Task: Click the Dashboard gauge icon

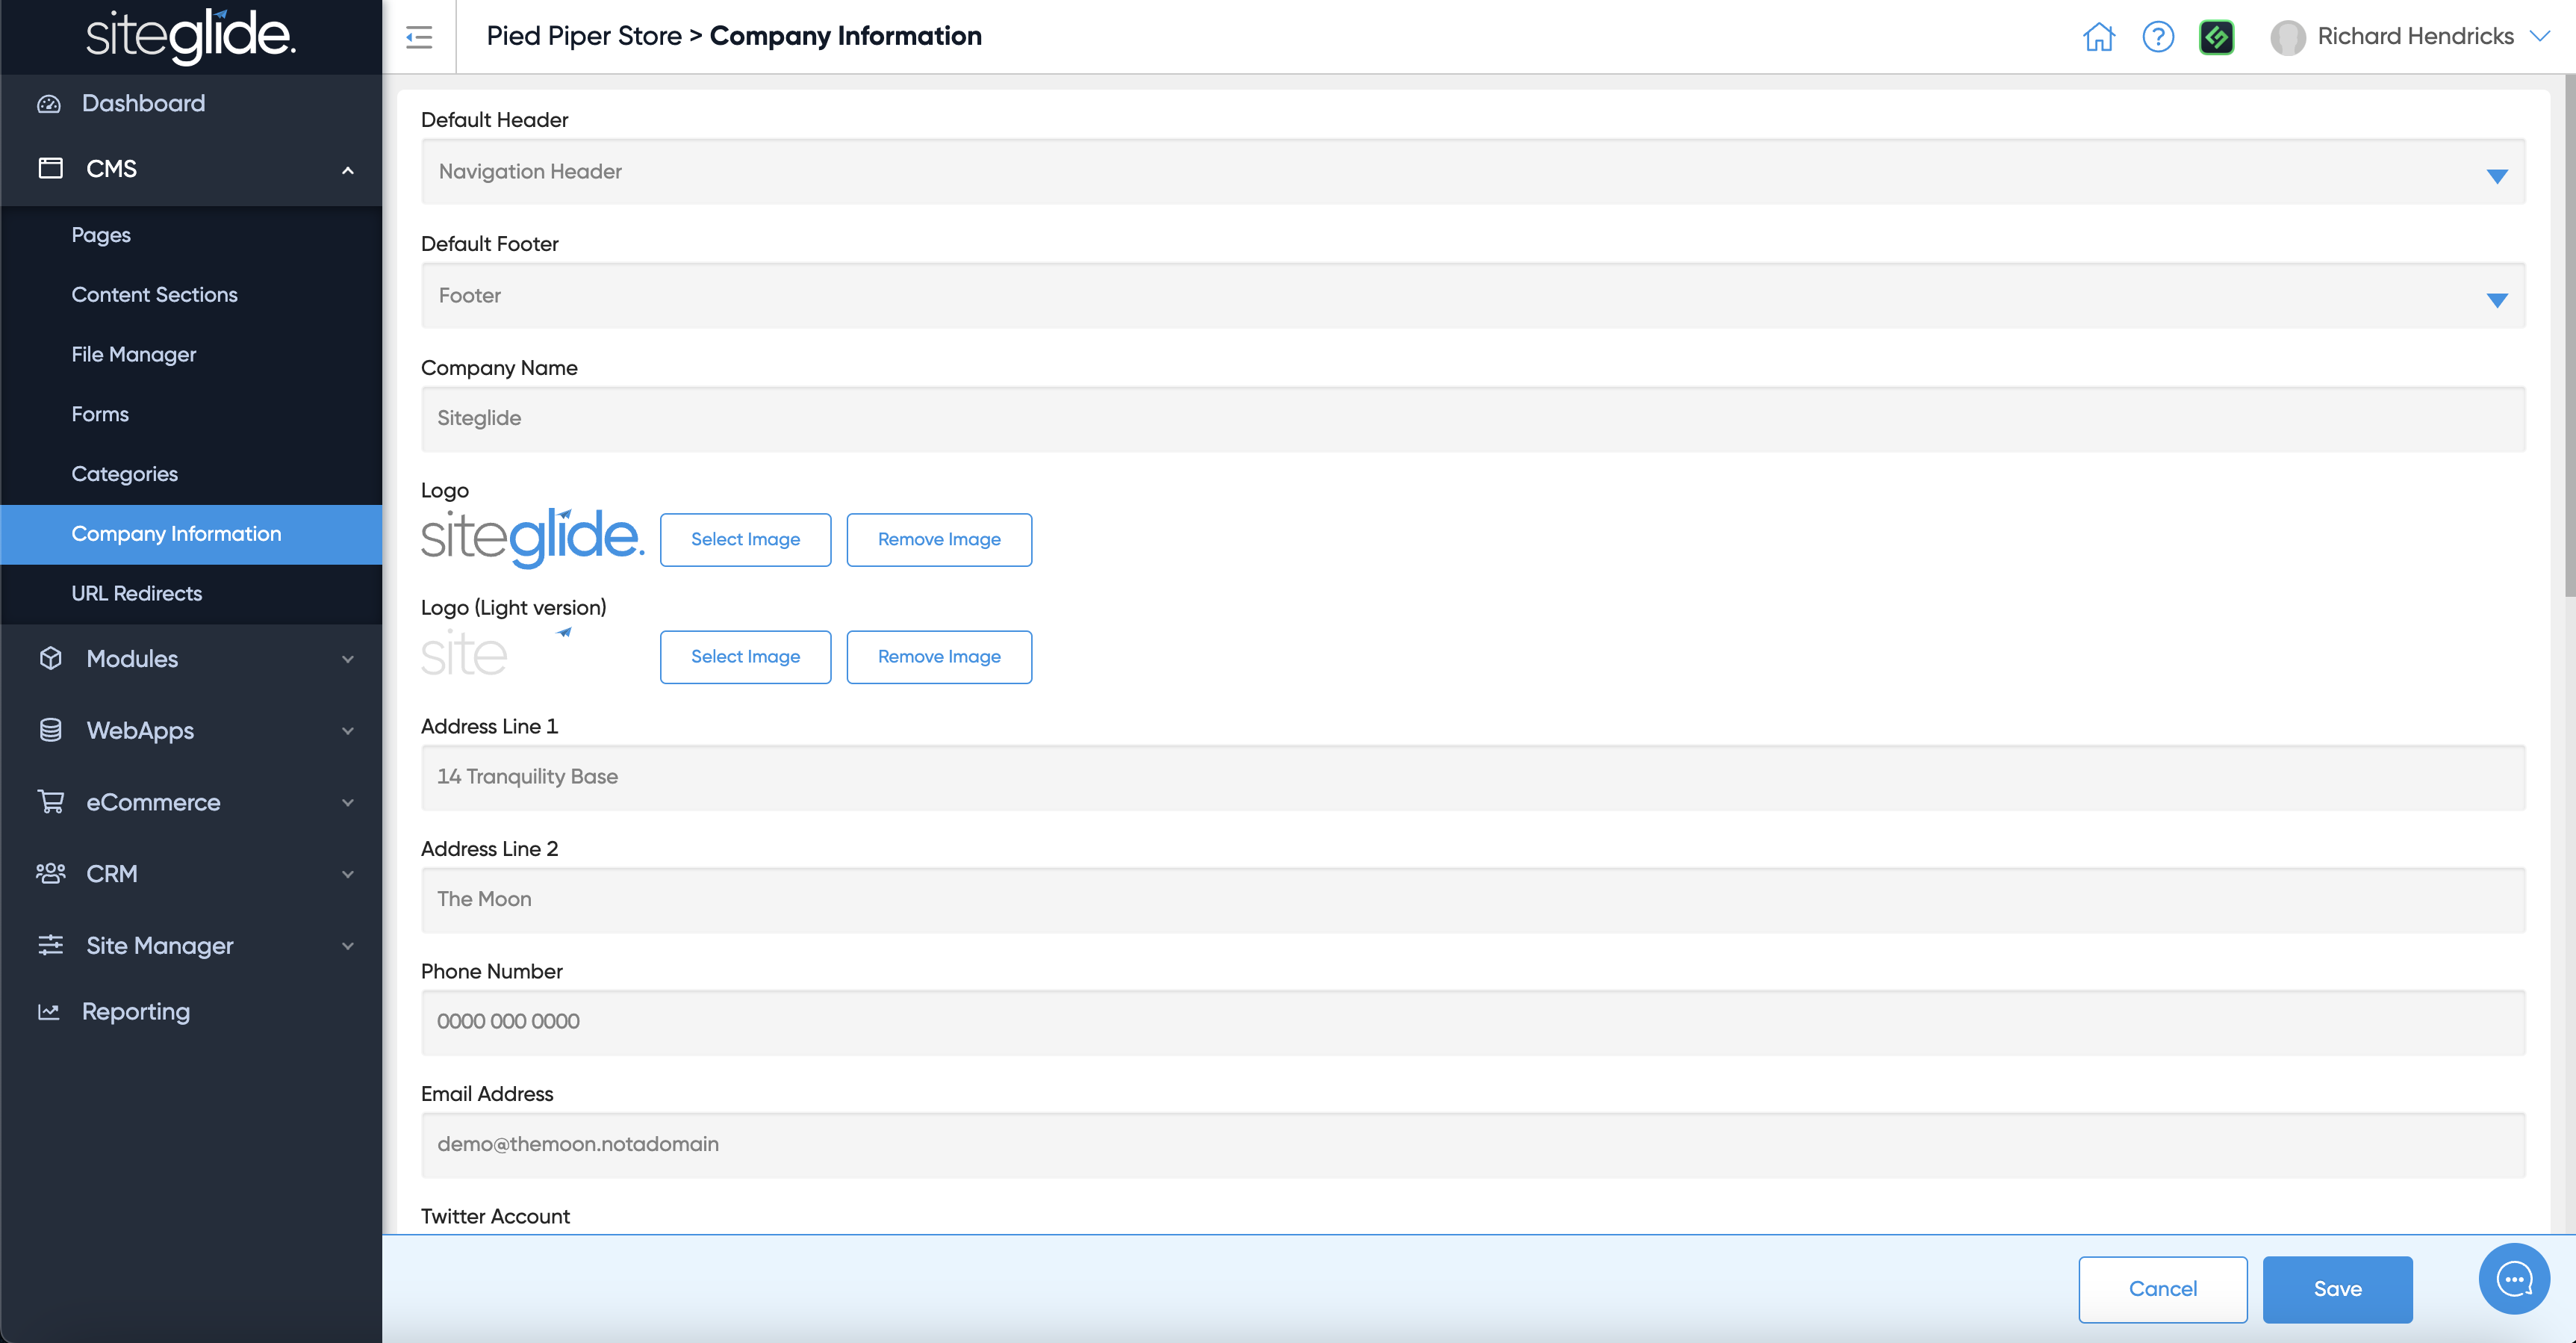Action: point(49,104)
